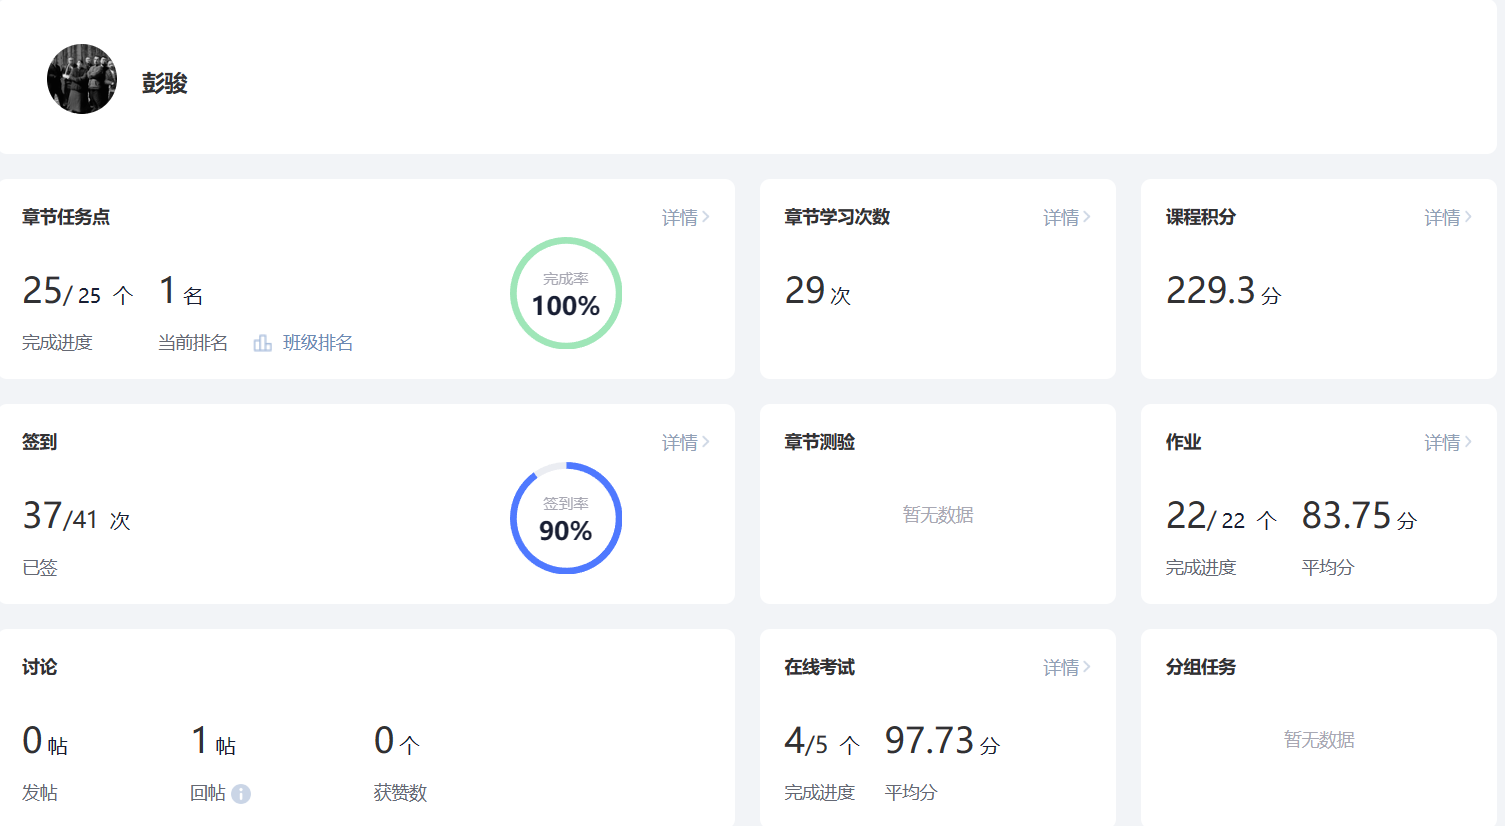This screenshot has width=1505, height=826.
Task: Open 详情 for the 在线考试 card
Action: tap(1067, 667)
